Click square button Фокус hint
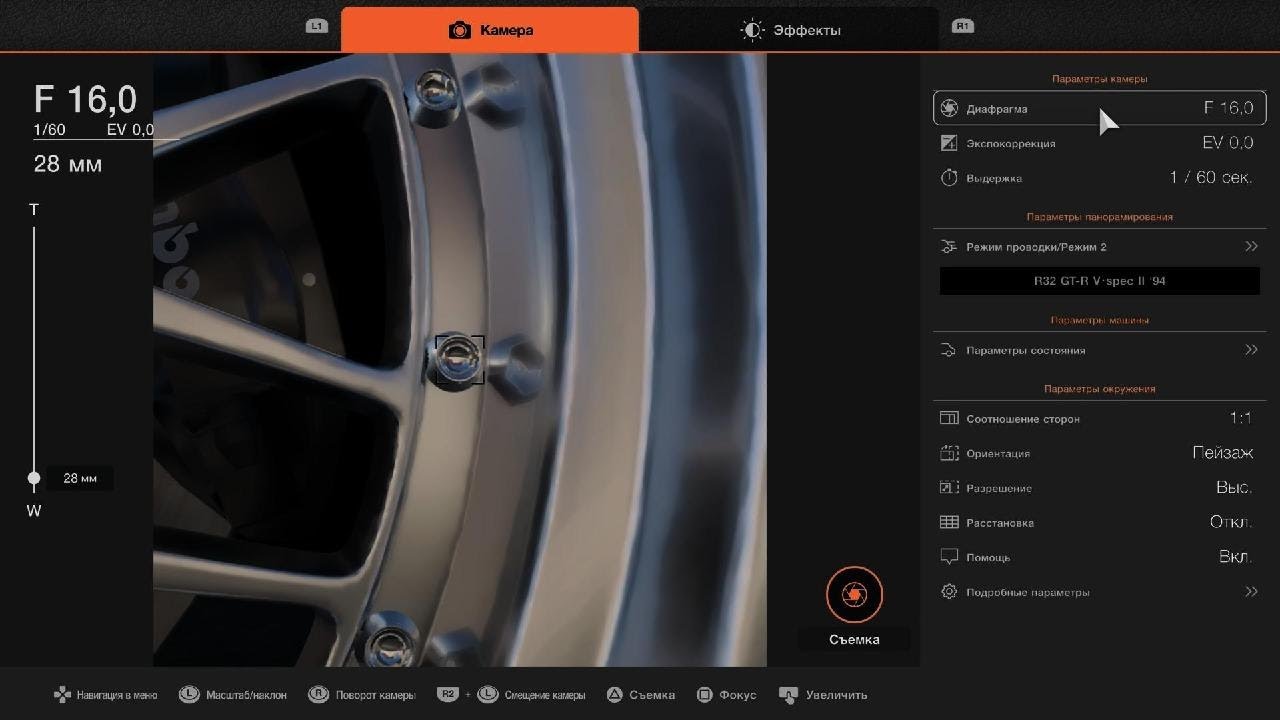Image resolution: width=1280 pixels, height=720 pixels. (726, 695)
